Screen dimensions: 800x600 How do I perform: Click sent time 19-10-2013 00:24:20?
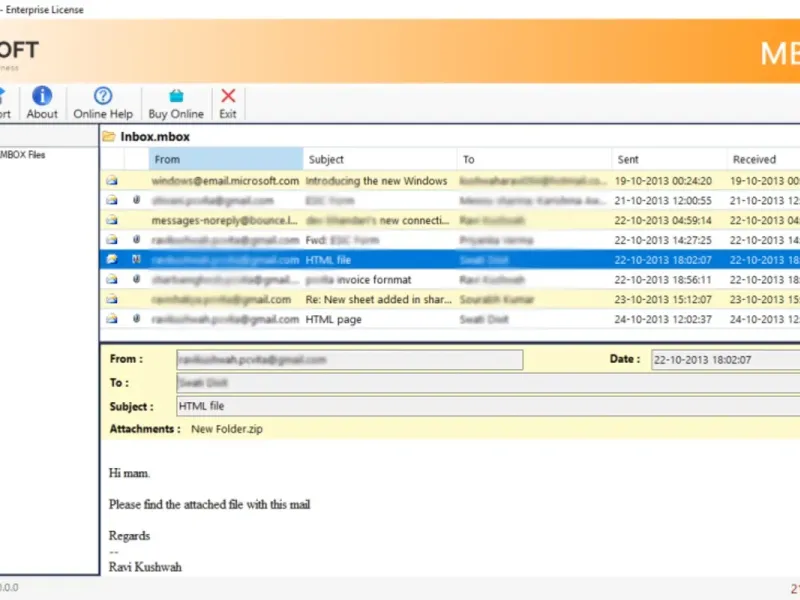point(663,181)
